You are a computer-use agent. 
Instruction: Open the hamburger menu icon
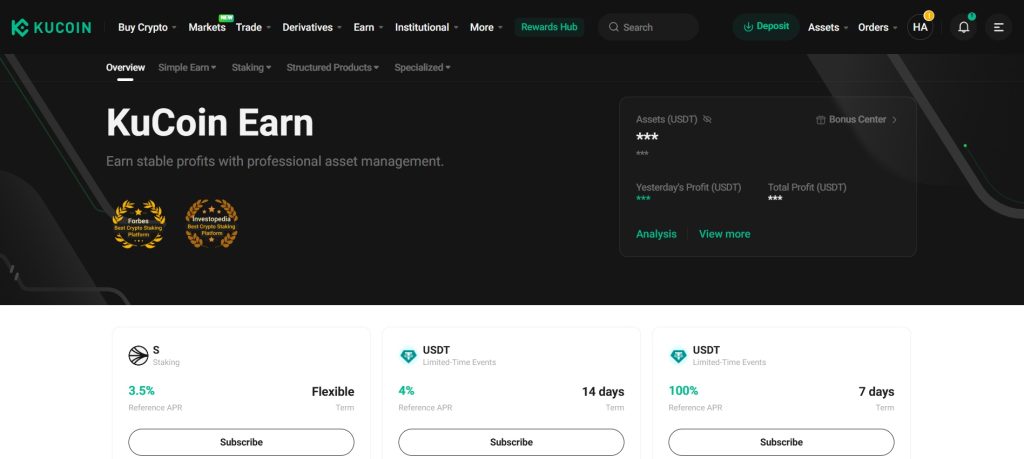[x=999, y=27]
